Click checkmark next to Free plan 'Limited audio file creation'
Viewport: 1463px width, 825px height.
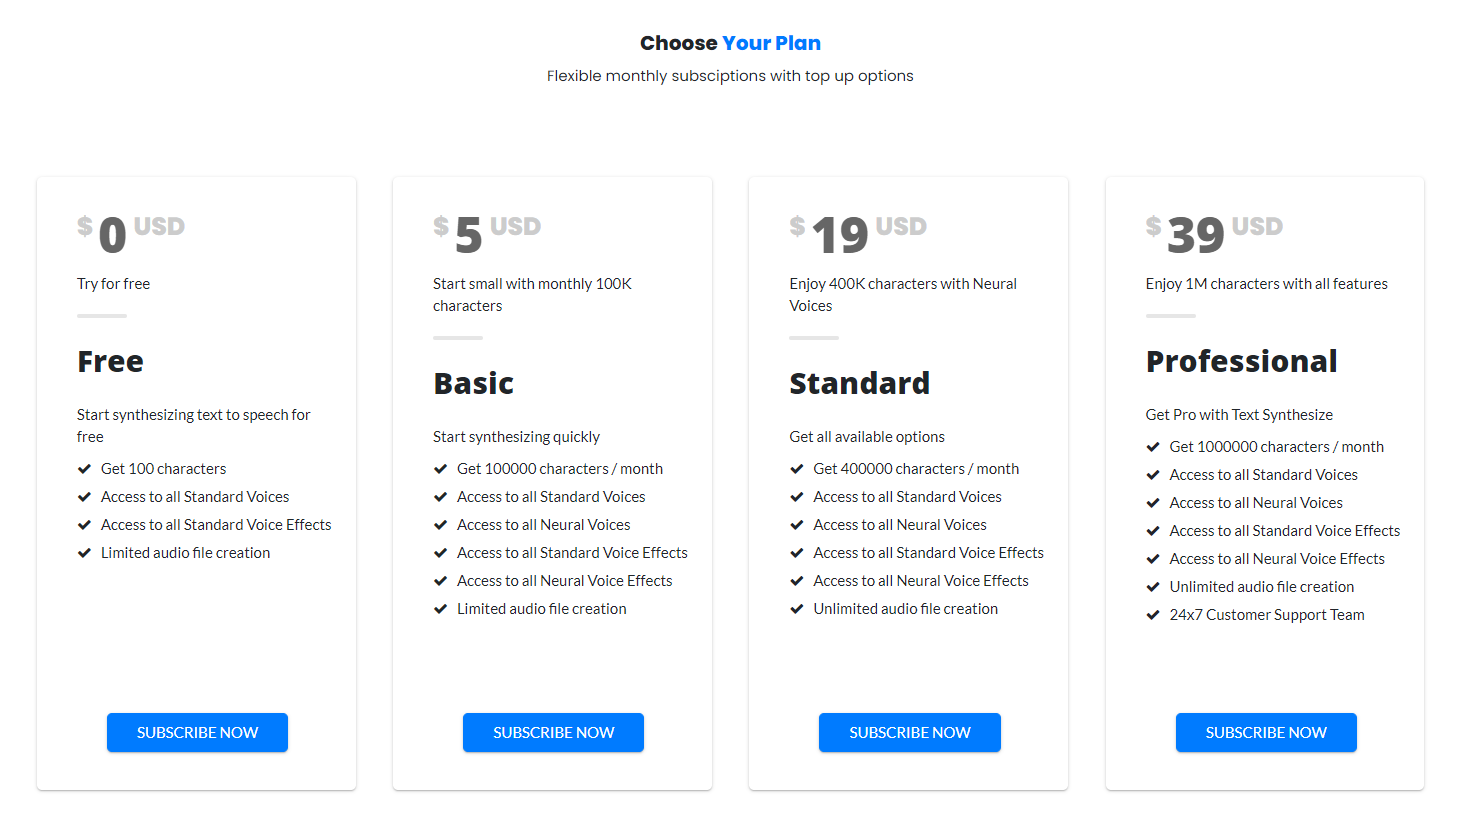(x=85, y=553)
